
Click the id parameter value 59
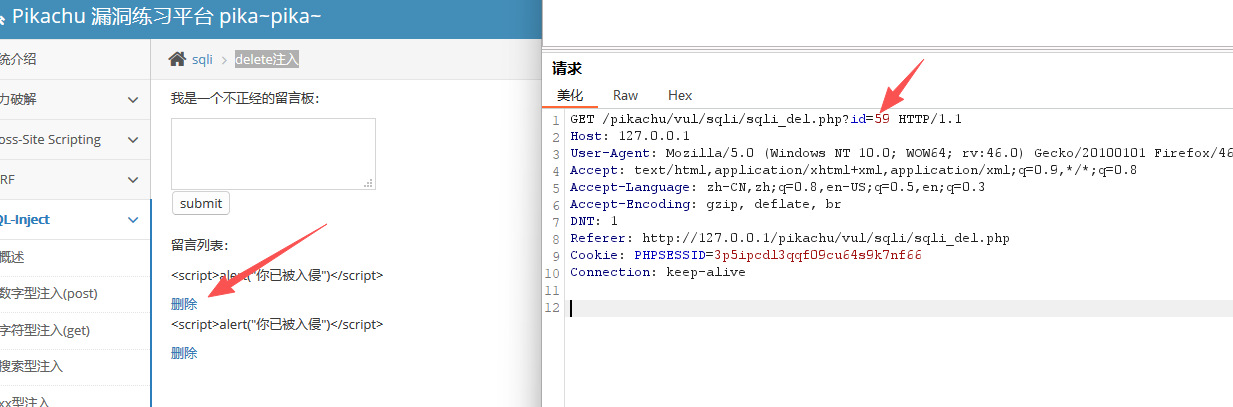[882, 119]
